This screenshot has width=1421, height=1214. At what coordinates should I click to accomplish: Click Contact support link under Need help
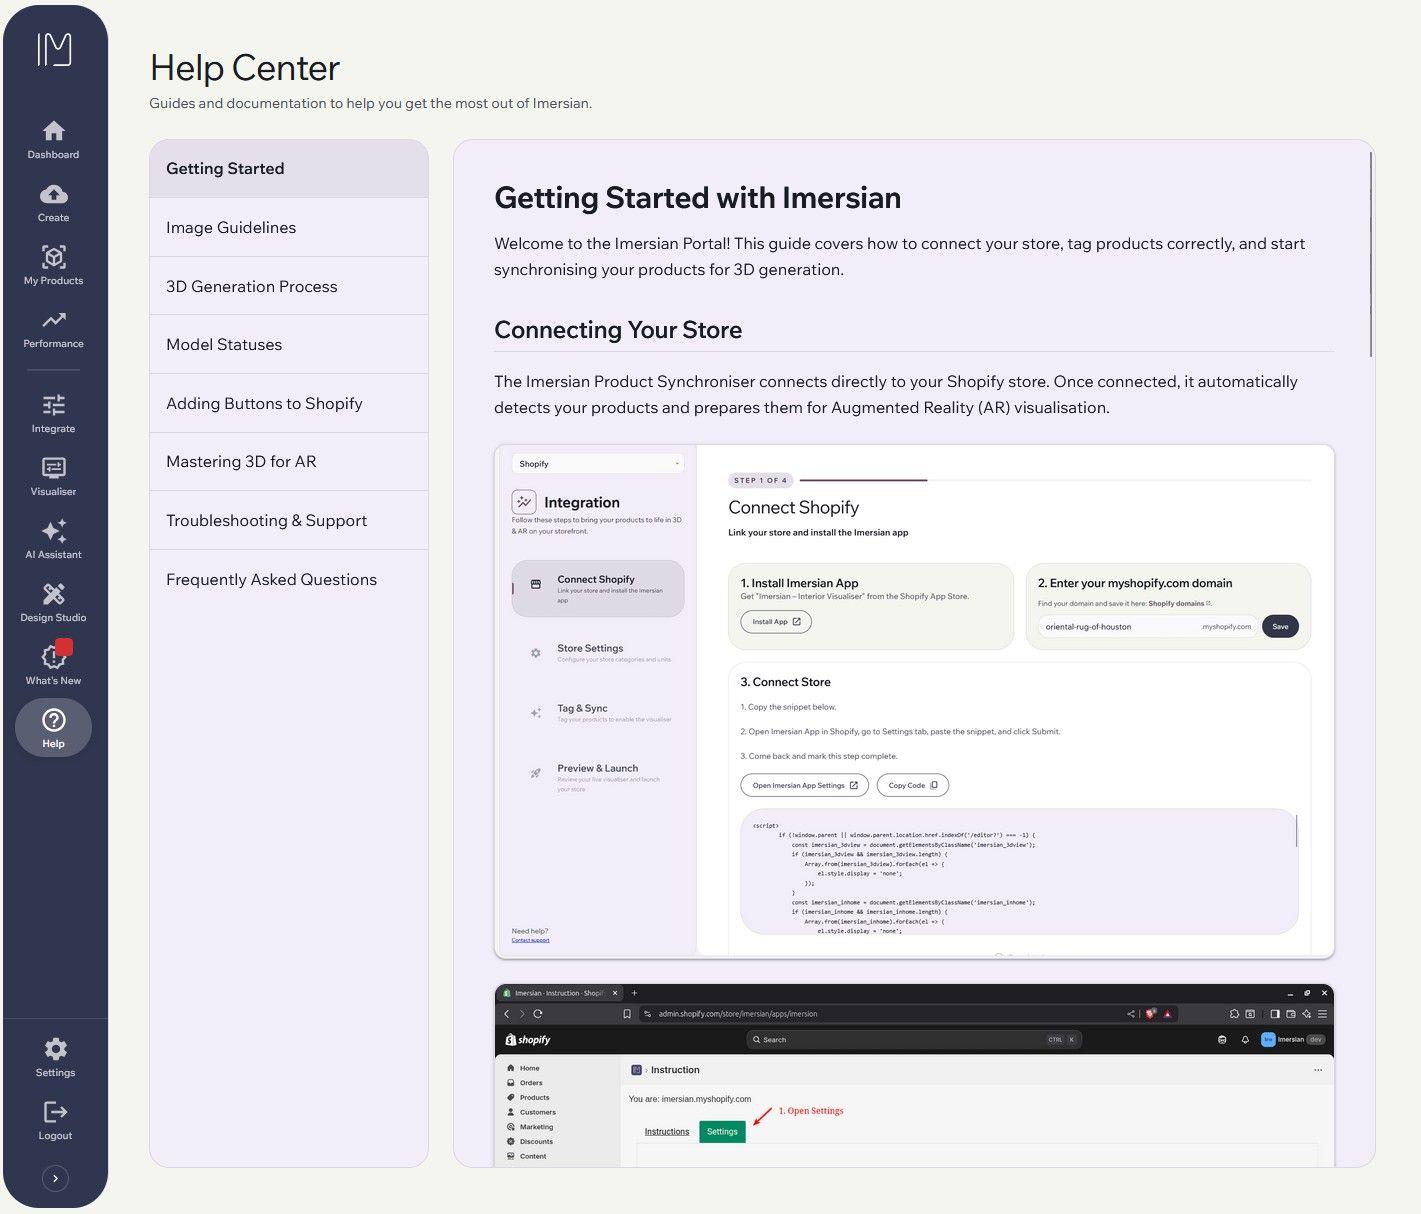[x=530, y=940]
